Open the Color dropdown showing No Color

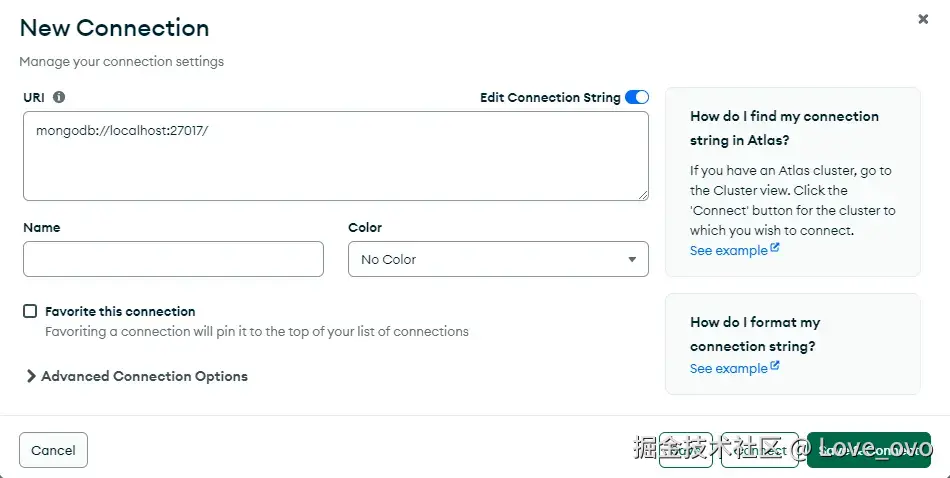click(498, 259)
